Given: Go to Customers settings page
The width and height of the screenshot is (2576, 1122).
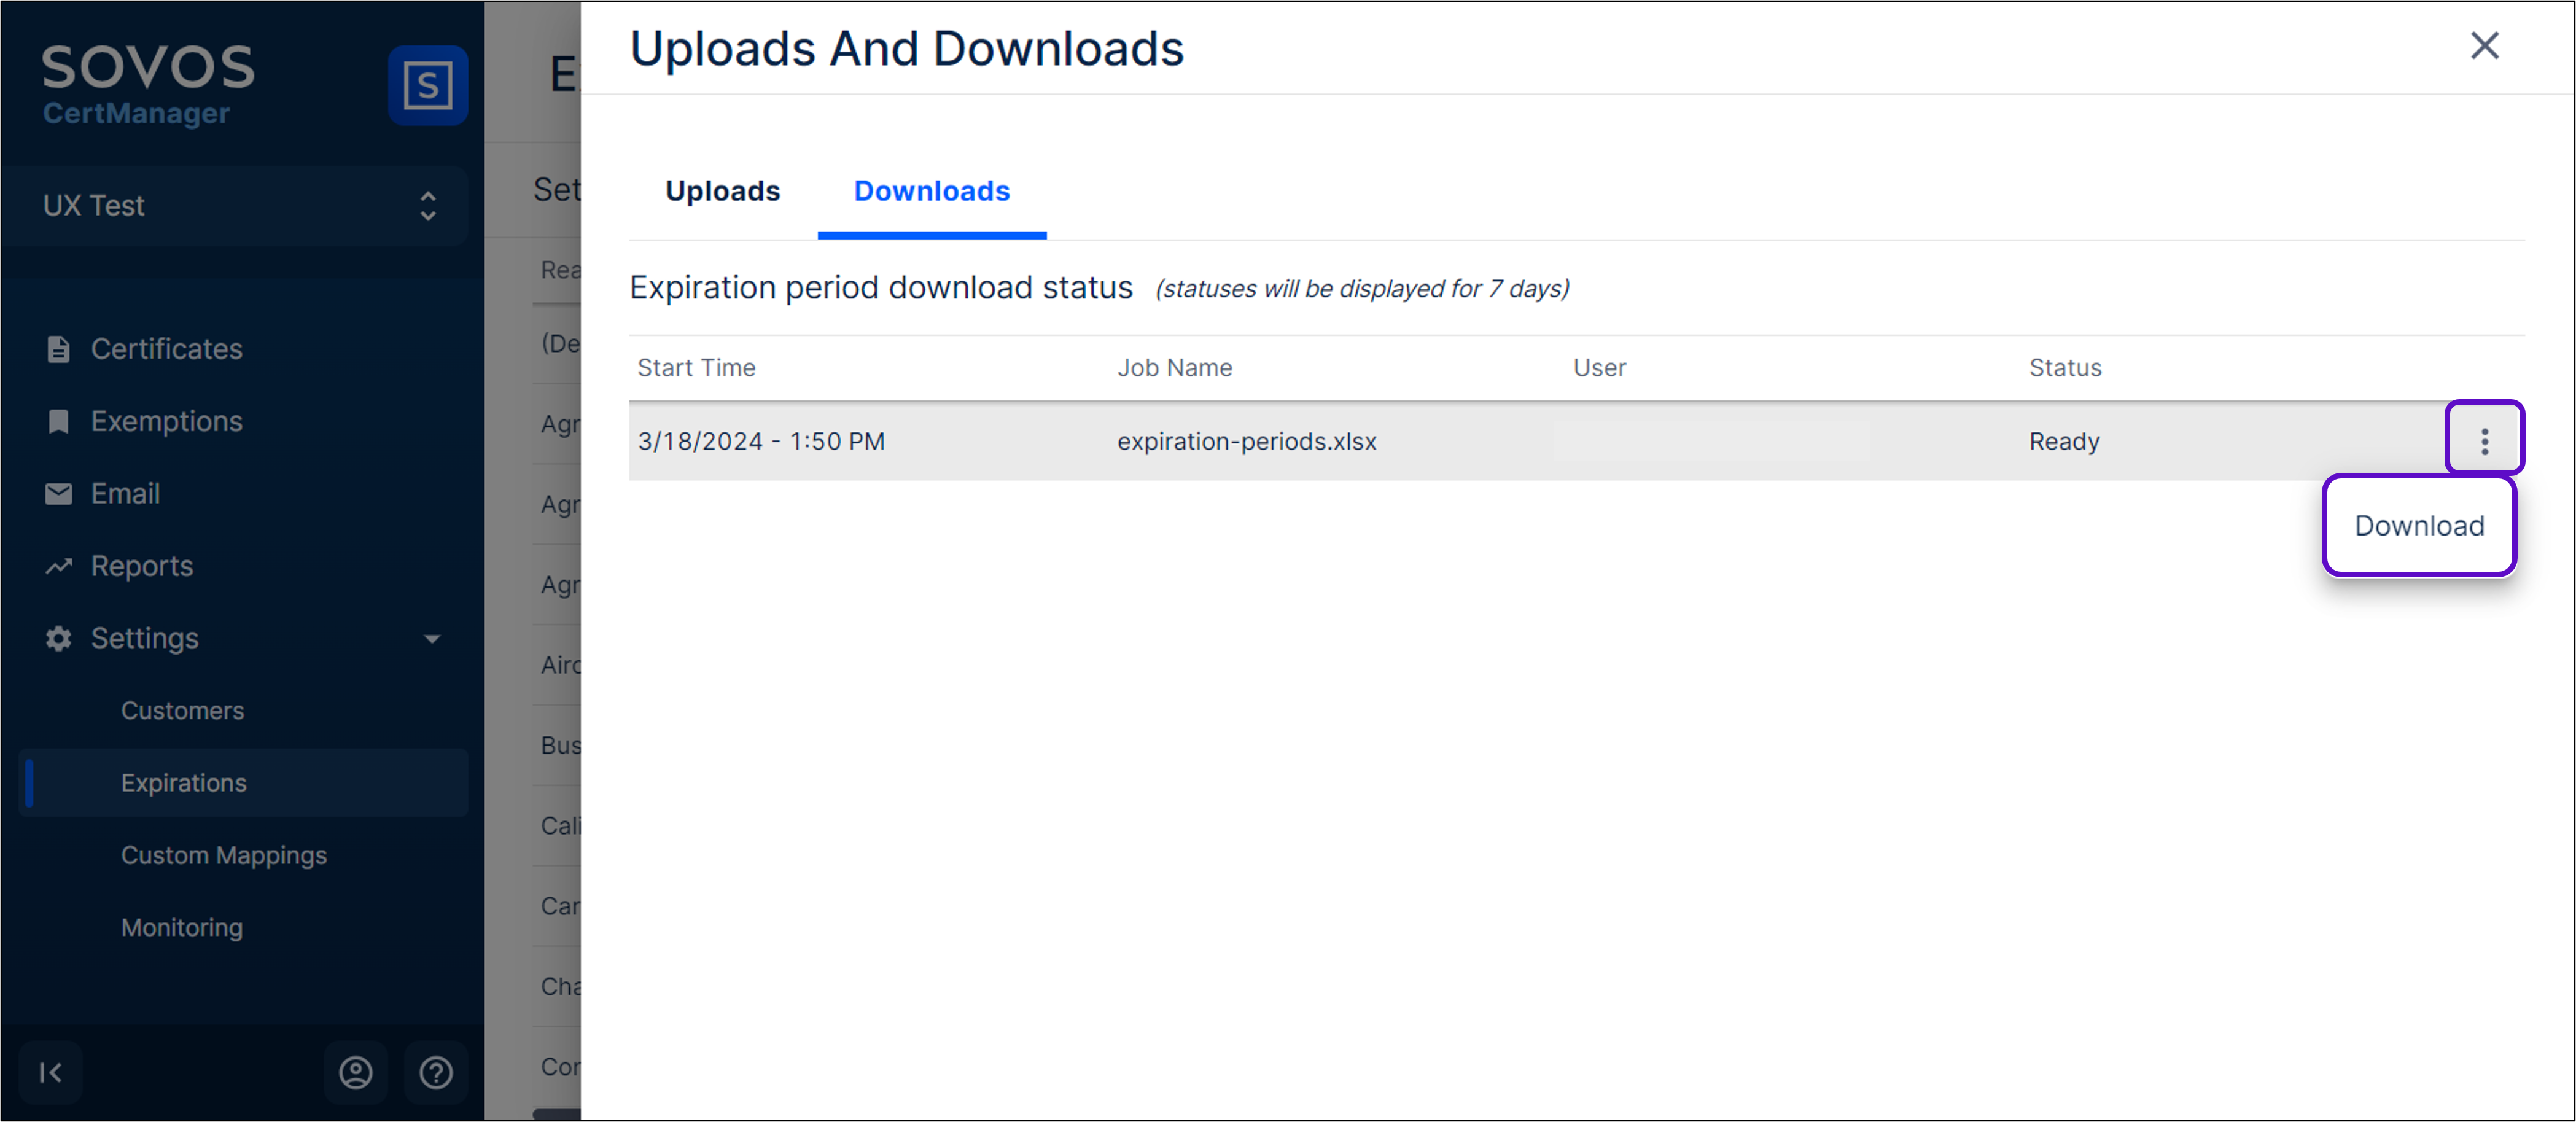Looking at the screenshot, I should 182,711.
